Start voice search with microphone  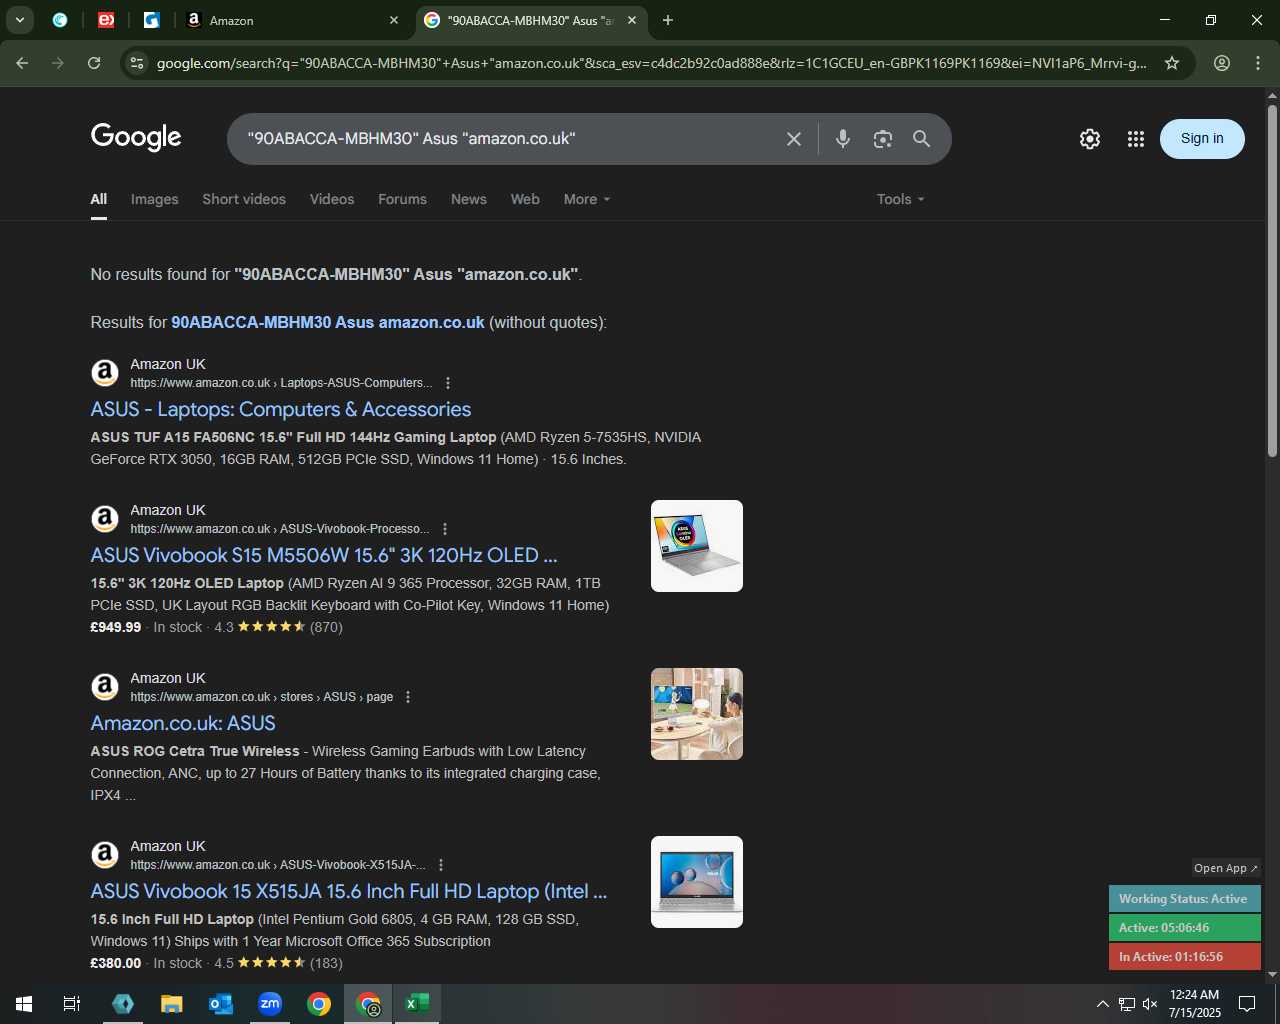[843, 139]
